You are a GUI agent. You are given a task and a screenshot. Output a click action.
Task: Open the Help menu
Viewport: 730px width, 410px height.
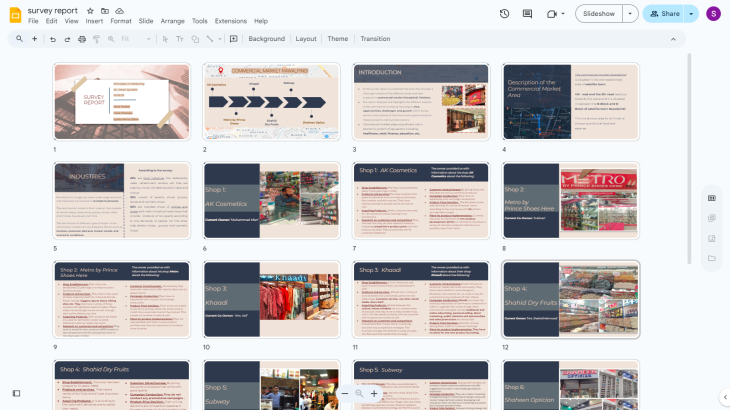(x=261, y=21)
